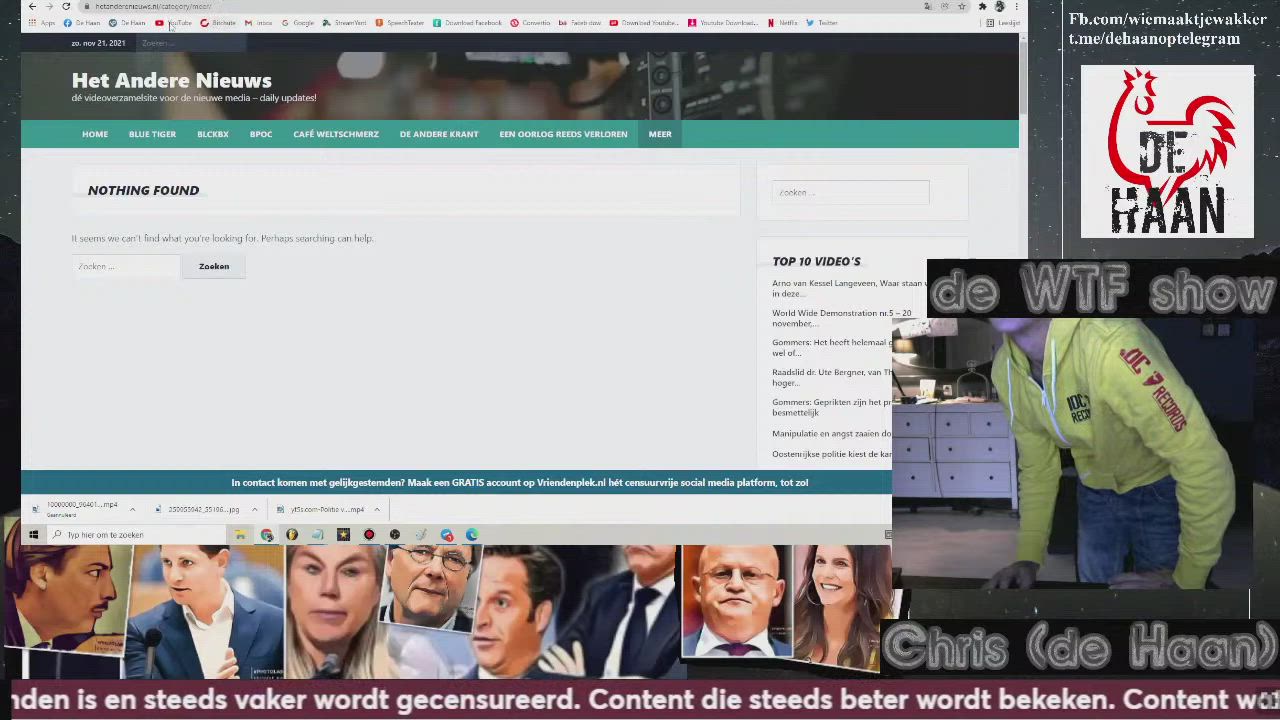
Task: Click the sidebar Zoeken search field
Action: coord(850,192)
